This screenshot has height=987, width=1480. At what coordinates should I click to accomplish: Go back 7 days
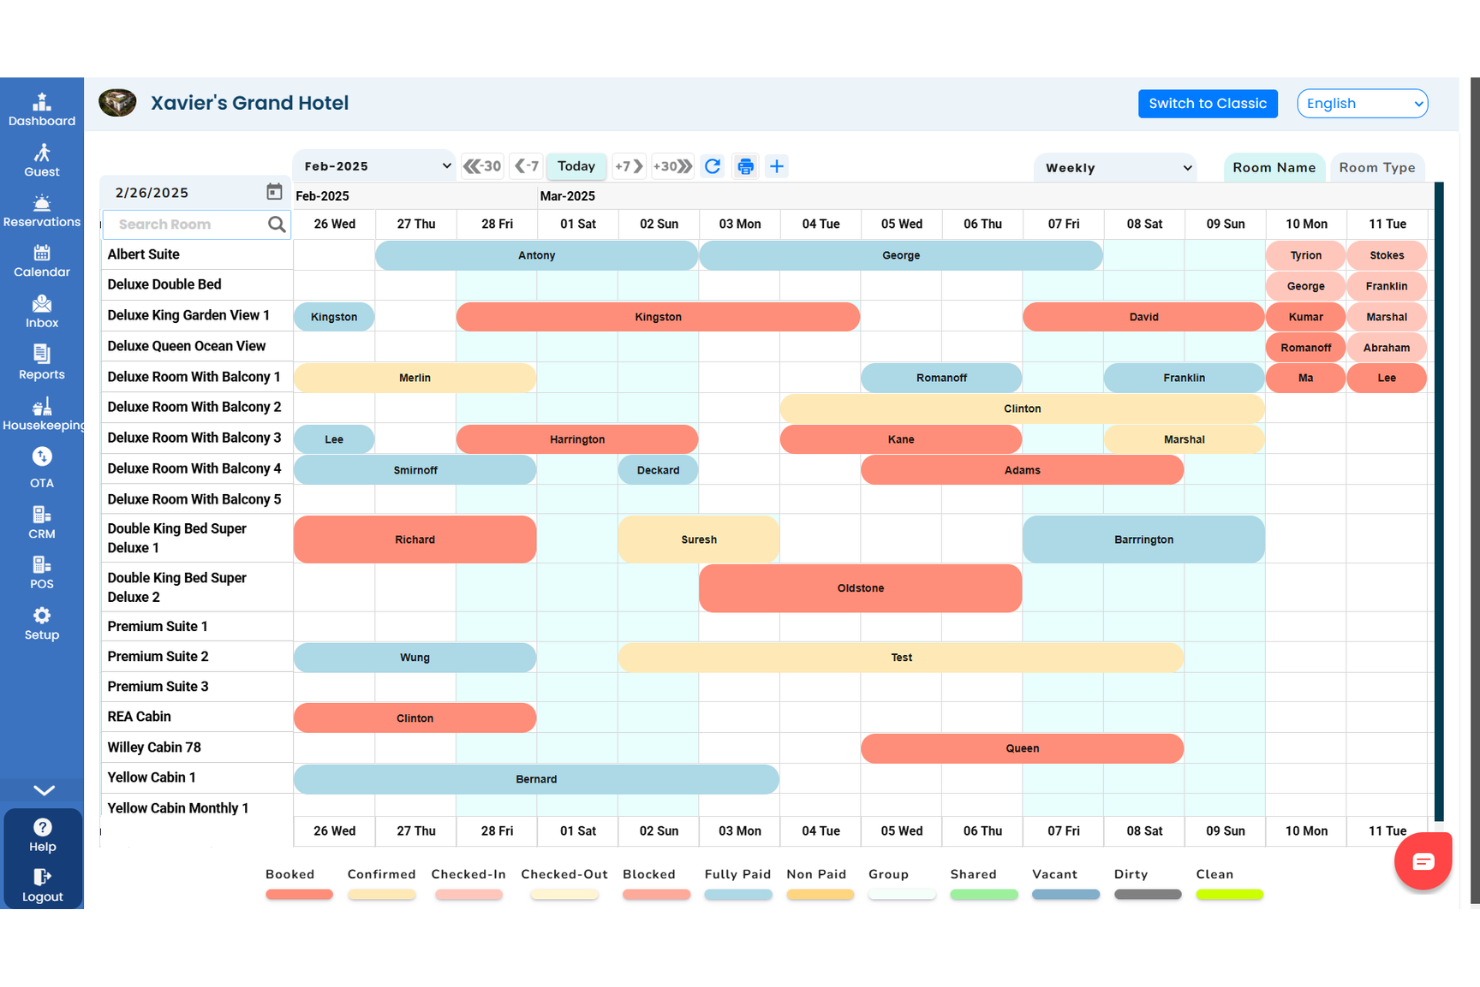tap(527, 166)
